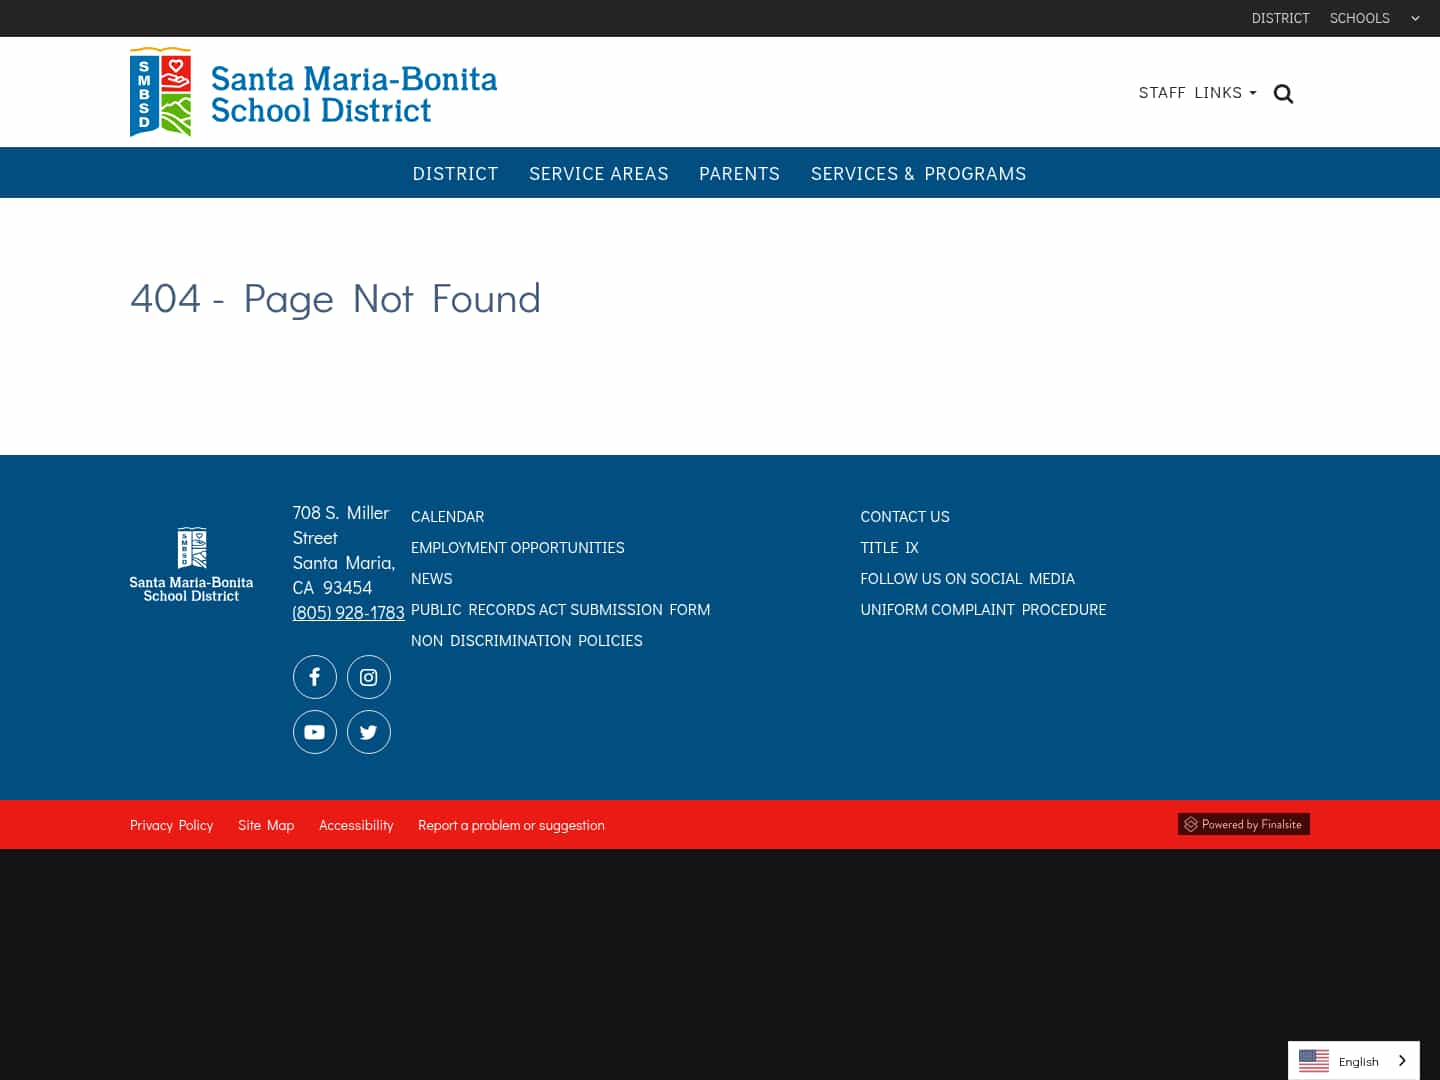This screenshot has width=1440, height=1080.
Task: Visit the district Facebook page
Action: click(x=314, y=677)
